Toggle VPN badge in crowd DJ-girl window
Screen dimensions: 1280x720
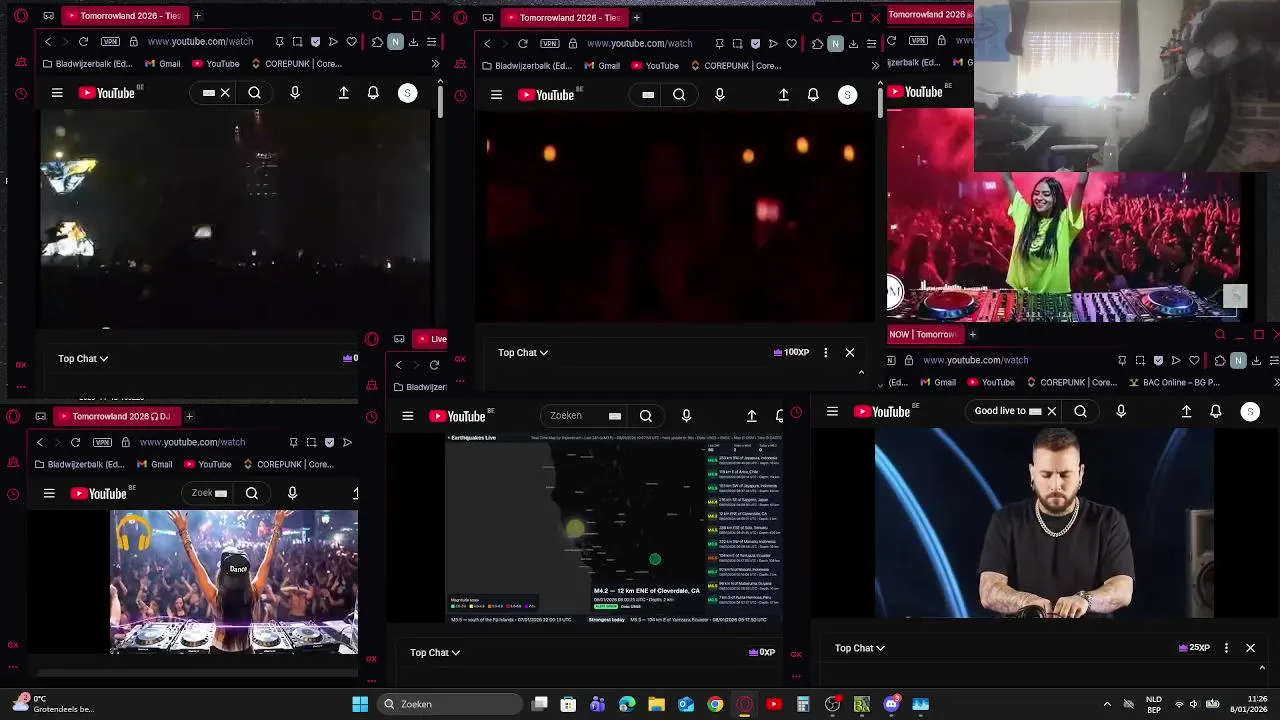pyautogui.click(x=102, y=442)
